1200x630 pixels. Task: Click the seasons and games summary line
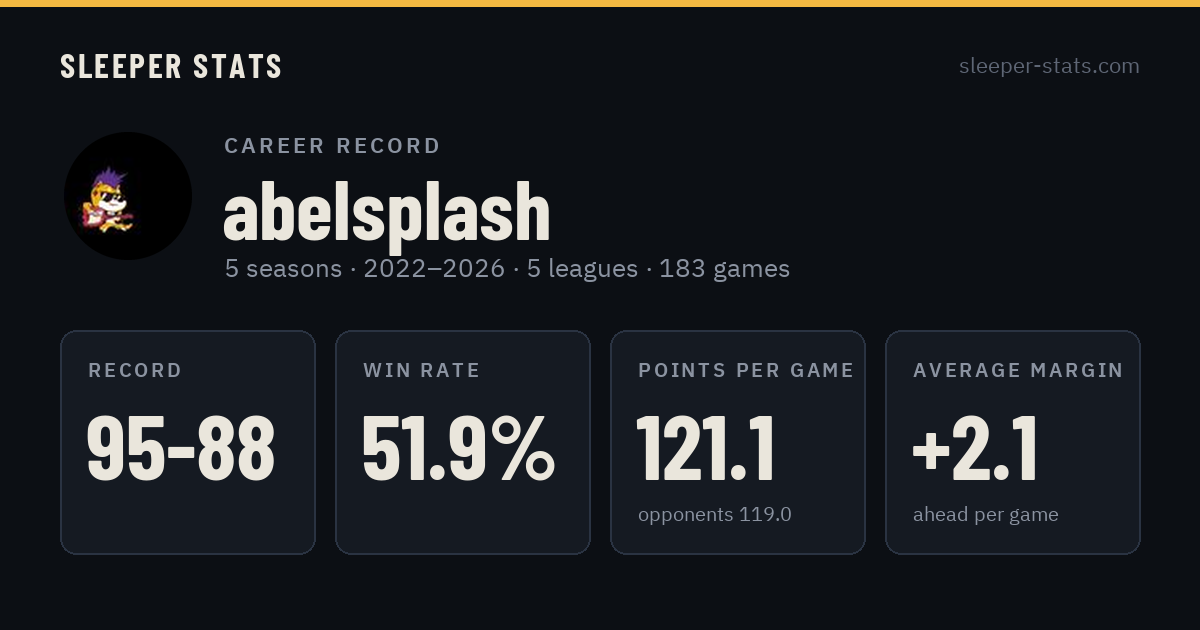507,269
